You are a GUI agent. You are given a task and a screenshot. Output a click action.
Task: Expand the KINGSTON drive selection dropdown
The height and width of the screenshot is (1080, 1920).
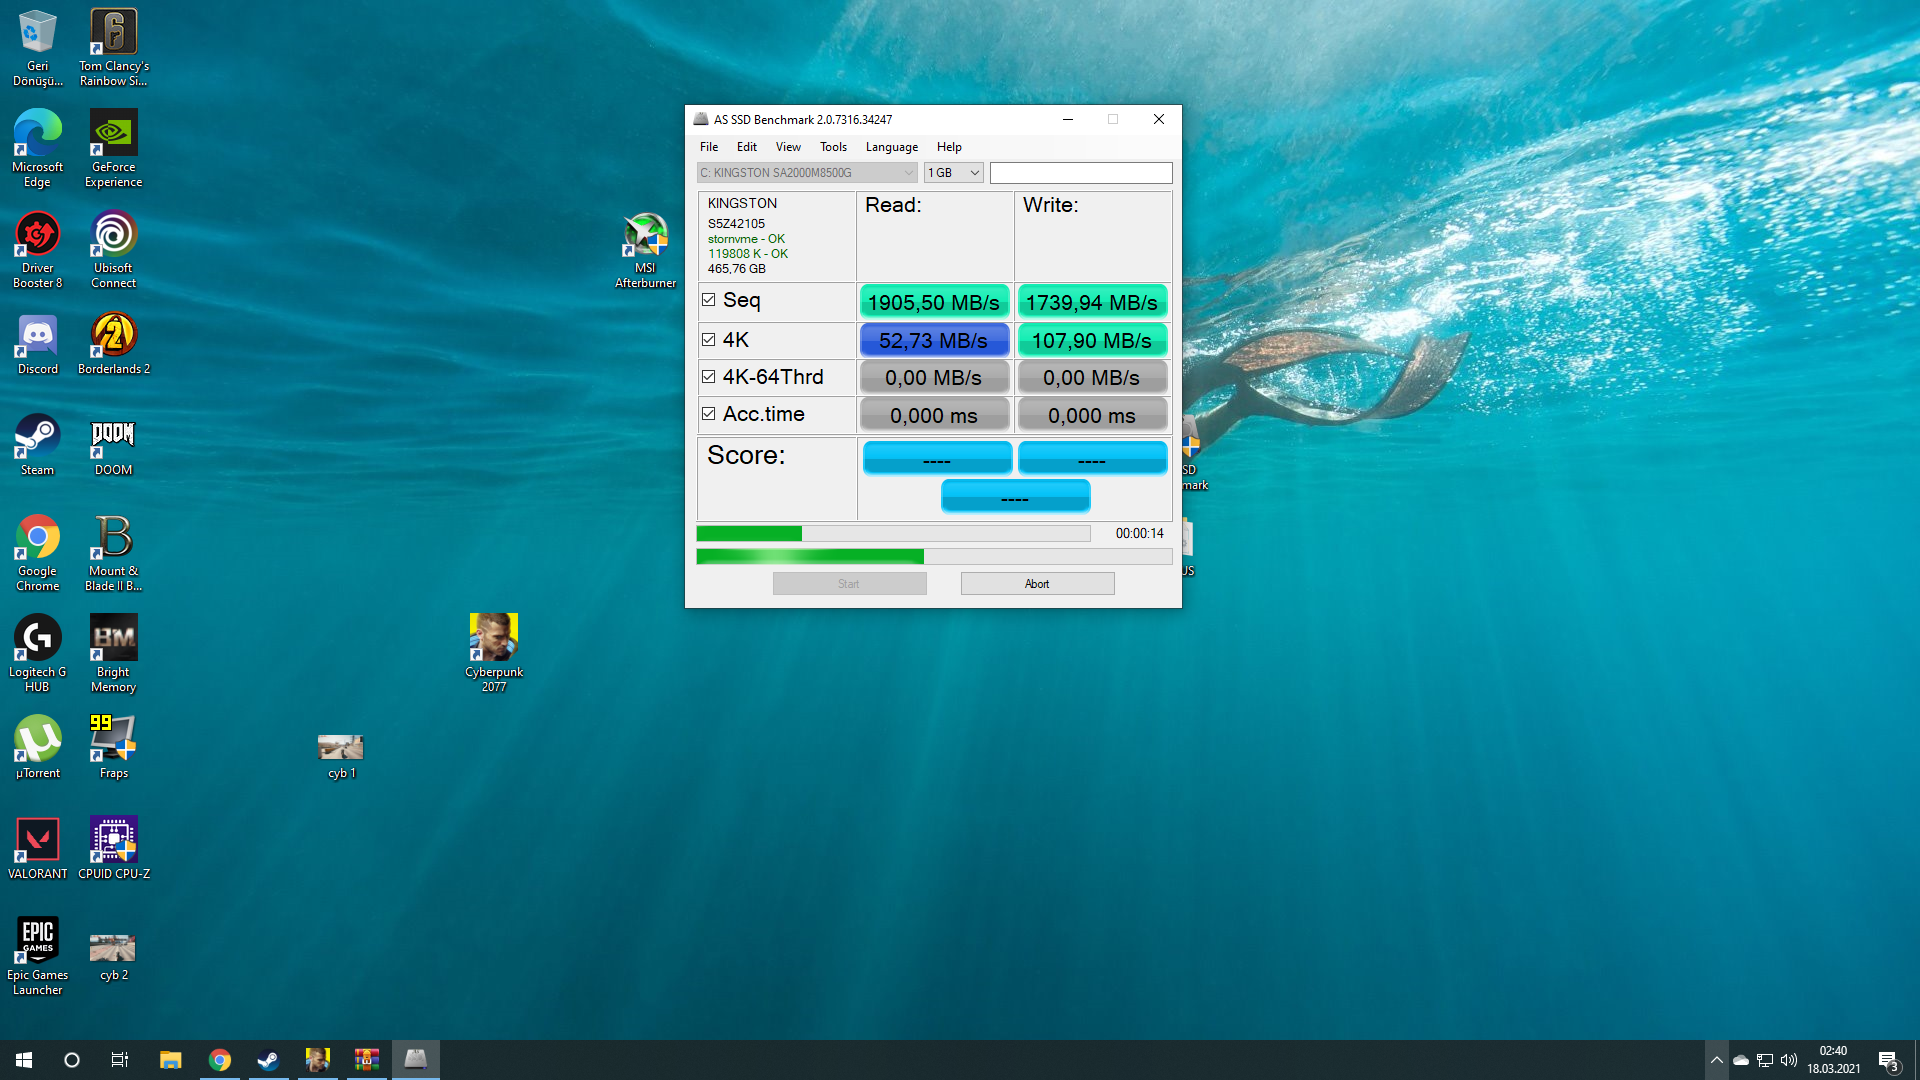coord(806,173)
